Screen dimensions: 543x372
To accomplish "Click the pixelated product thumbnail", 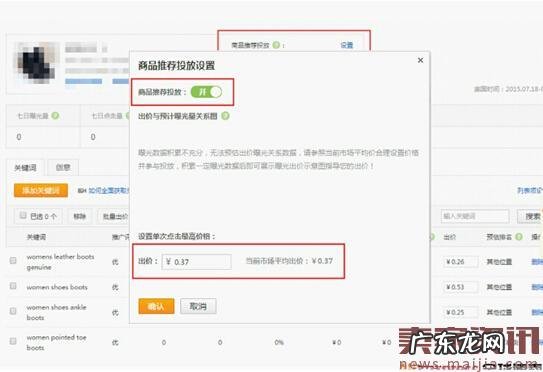I will point(37,63).
